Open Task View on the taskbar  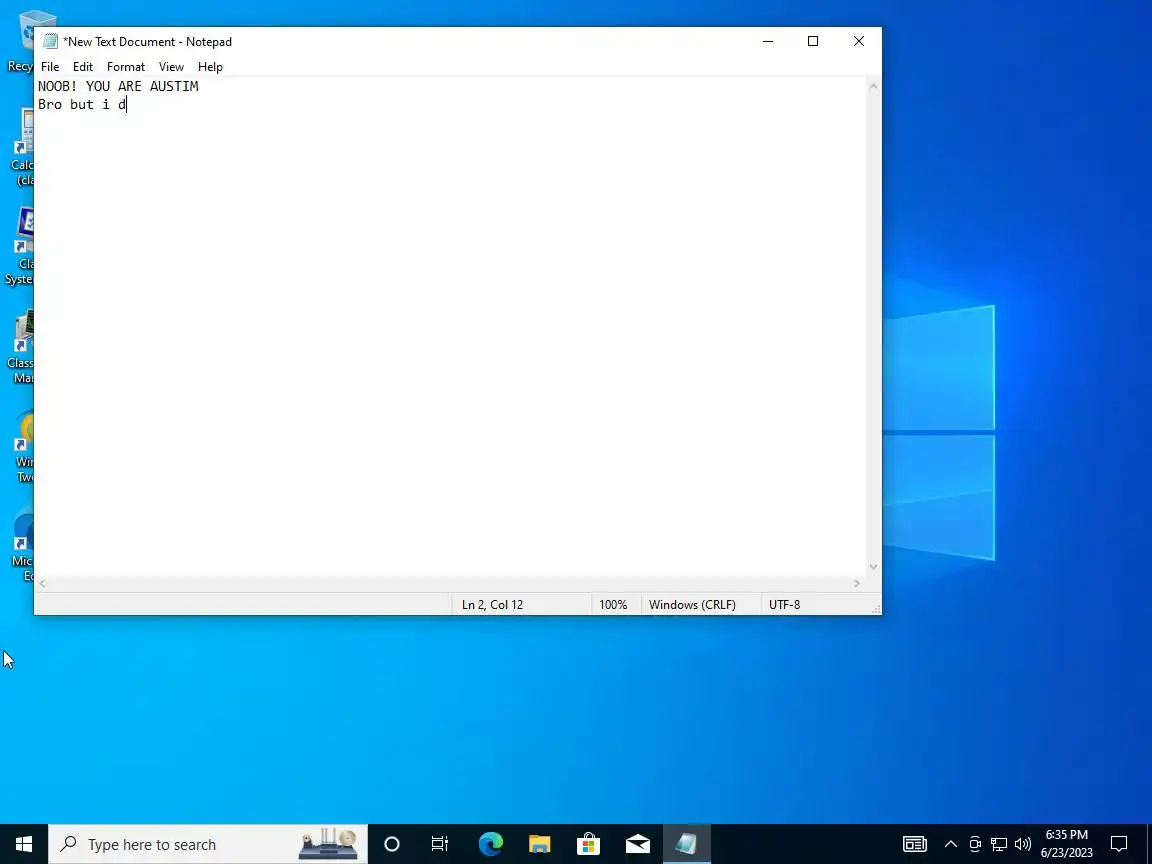click(439, 844)
